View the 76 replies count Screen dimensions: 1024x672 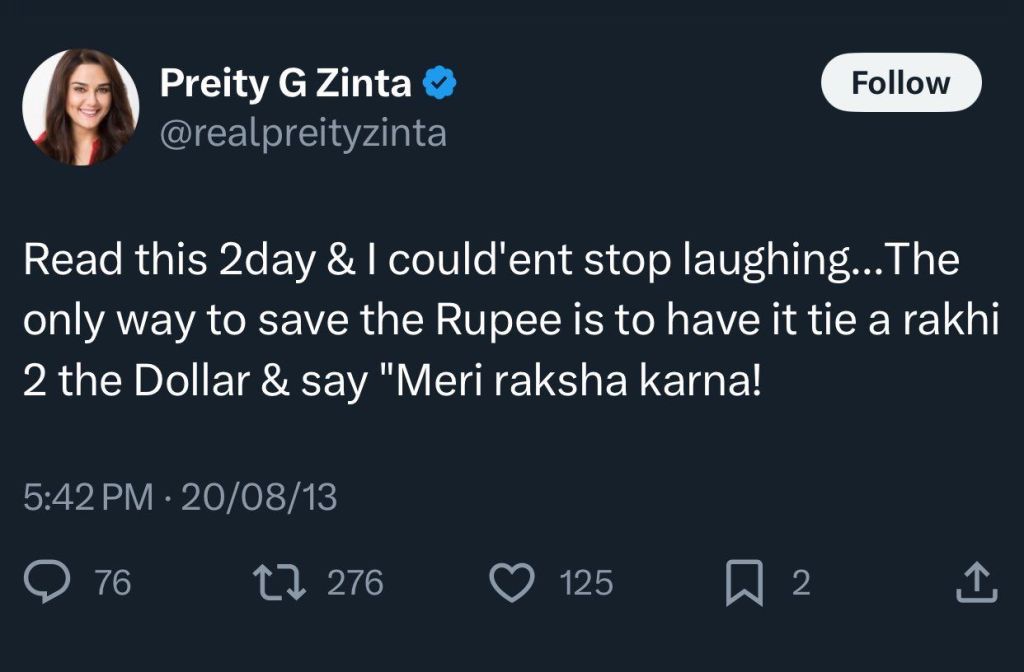(x=112, y=583)
